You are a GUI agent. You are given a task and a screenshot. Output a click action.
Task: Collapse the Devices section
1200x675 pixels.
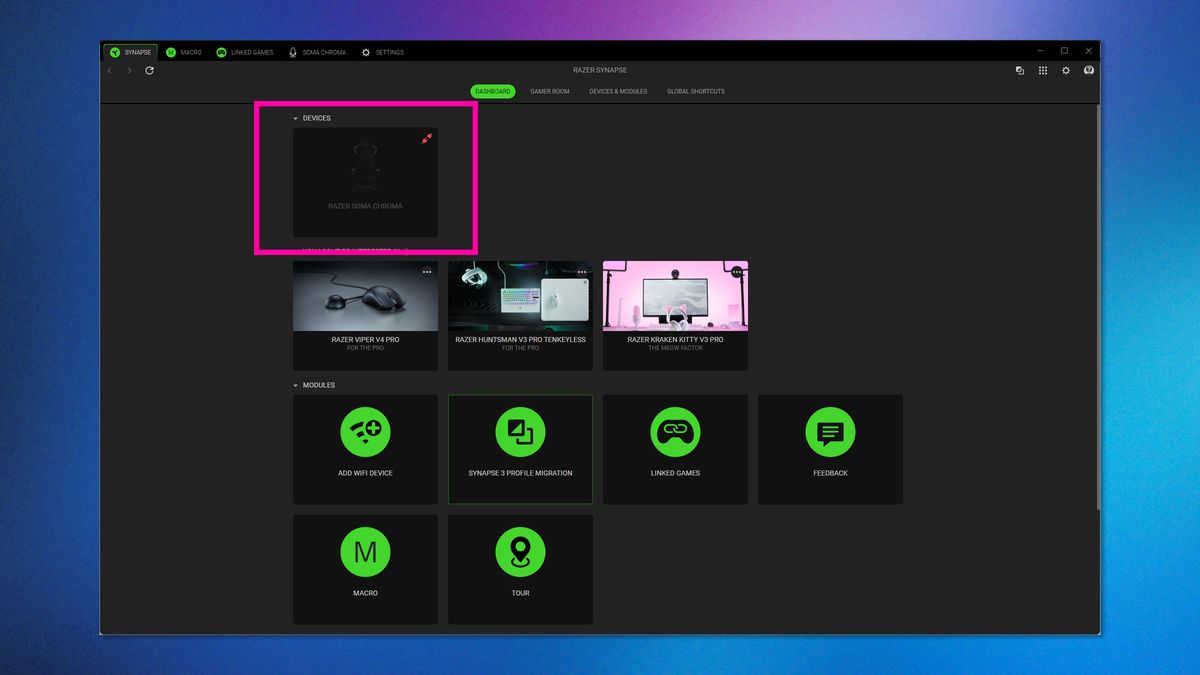pyautogui.click(x=296, y=119)
